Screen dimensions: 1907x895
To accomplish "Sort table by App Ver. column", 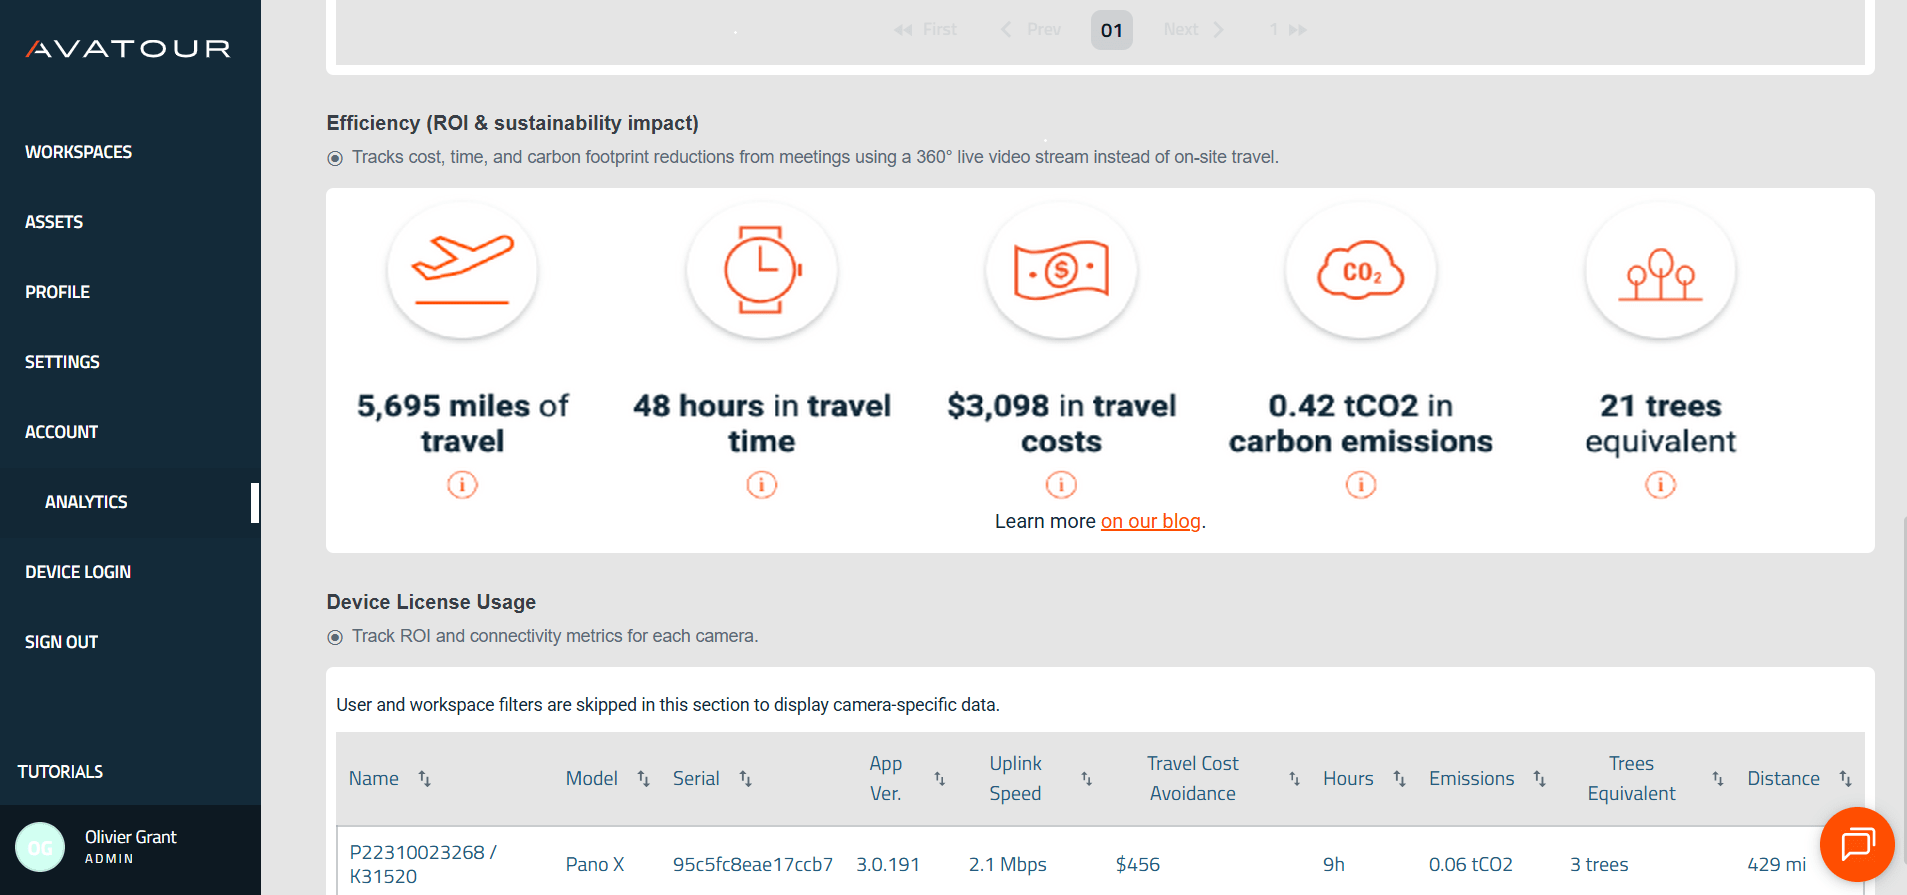I will click(939, 778).
